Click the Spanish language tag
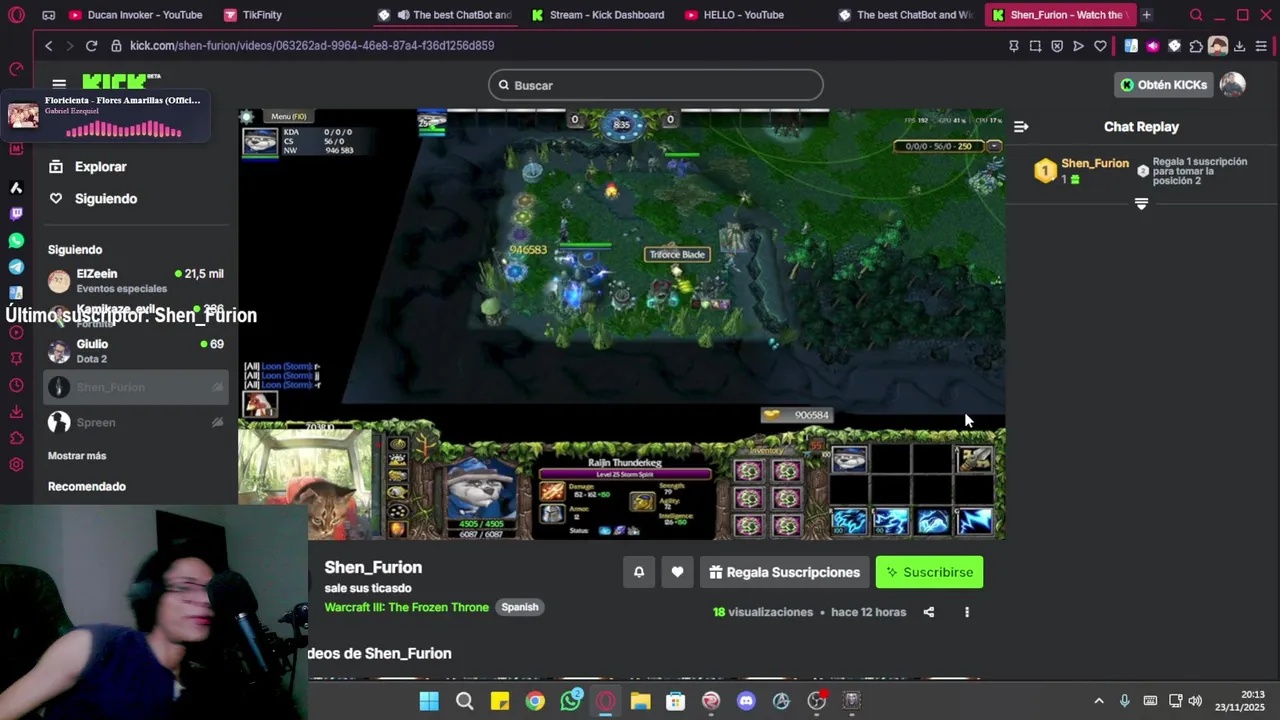This screenshot has height=720, width=1280. [520, 607]
